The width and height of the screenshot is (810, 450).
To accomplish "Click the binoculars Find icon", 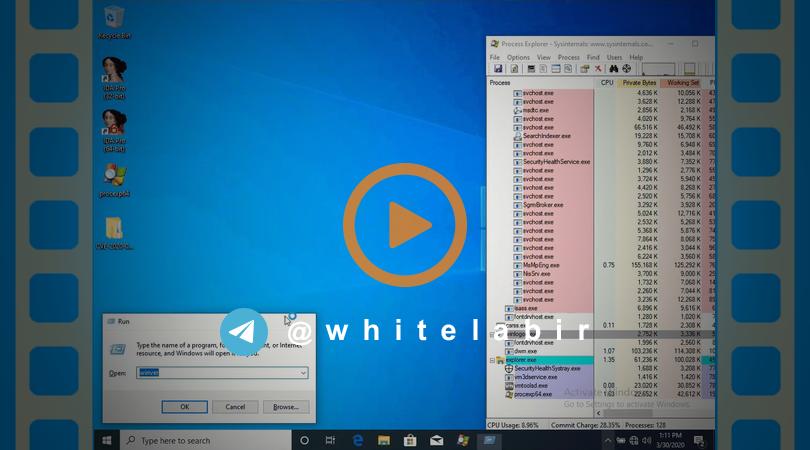I will [614, 69].
